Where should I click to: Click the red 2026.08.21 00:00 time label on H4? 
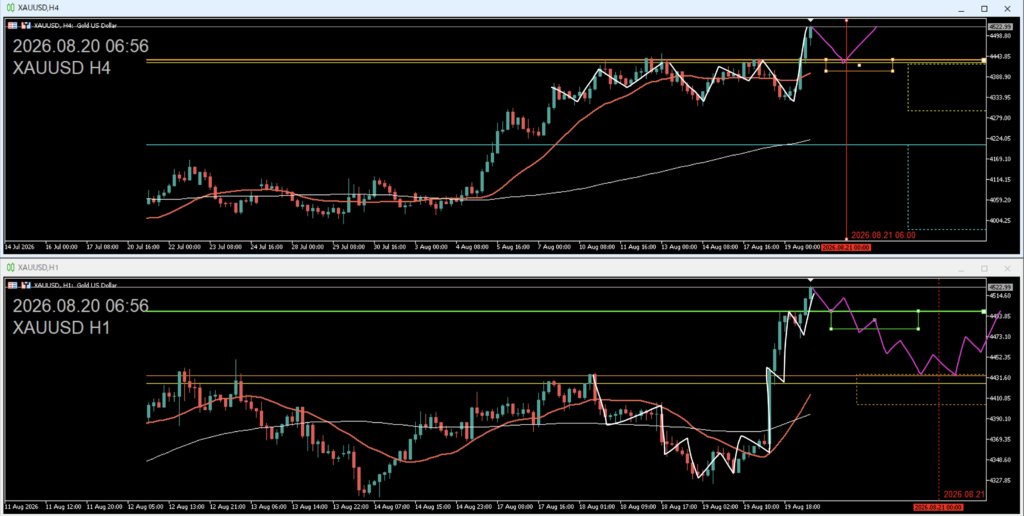[846, 248]
